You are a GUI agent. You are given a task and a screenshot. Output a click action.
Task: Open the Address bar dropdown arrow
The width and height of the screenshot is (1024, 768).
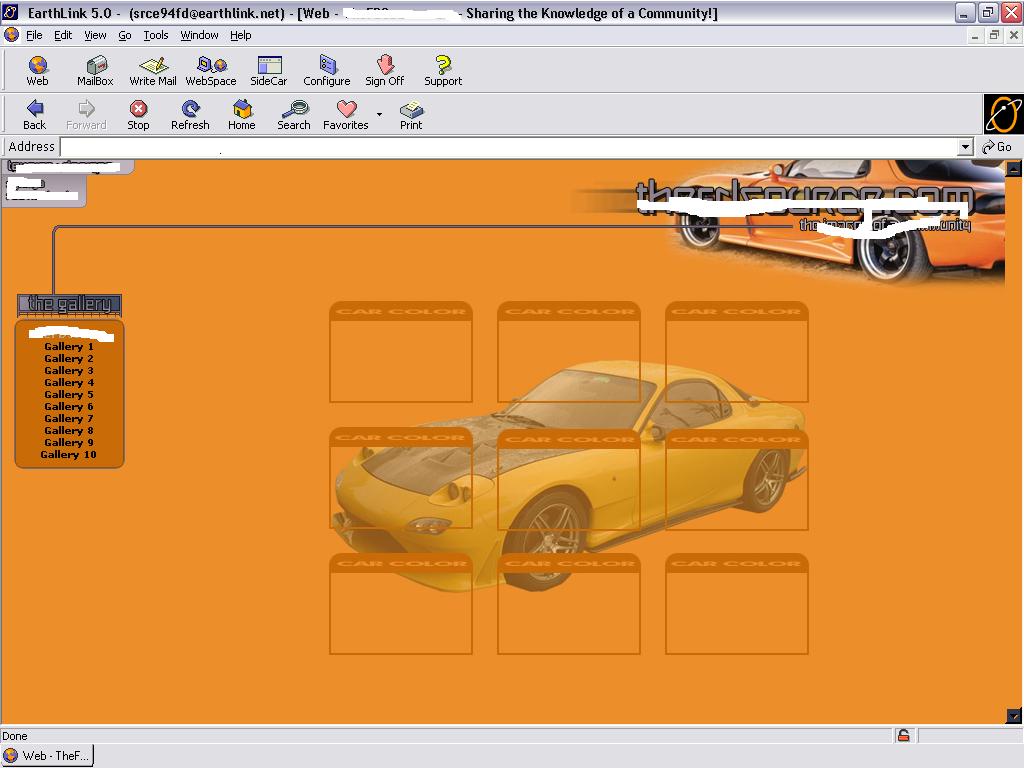965,147
